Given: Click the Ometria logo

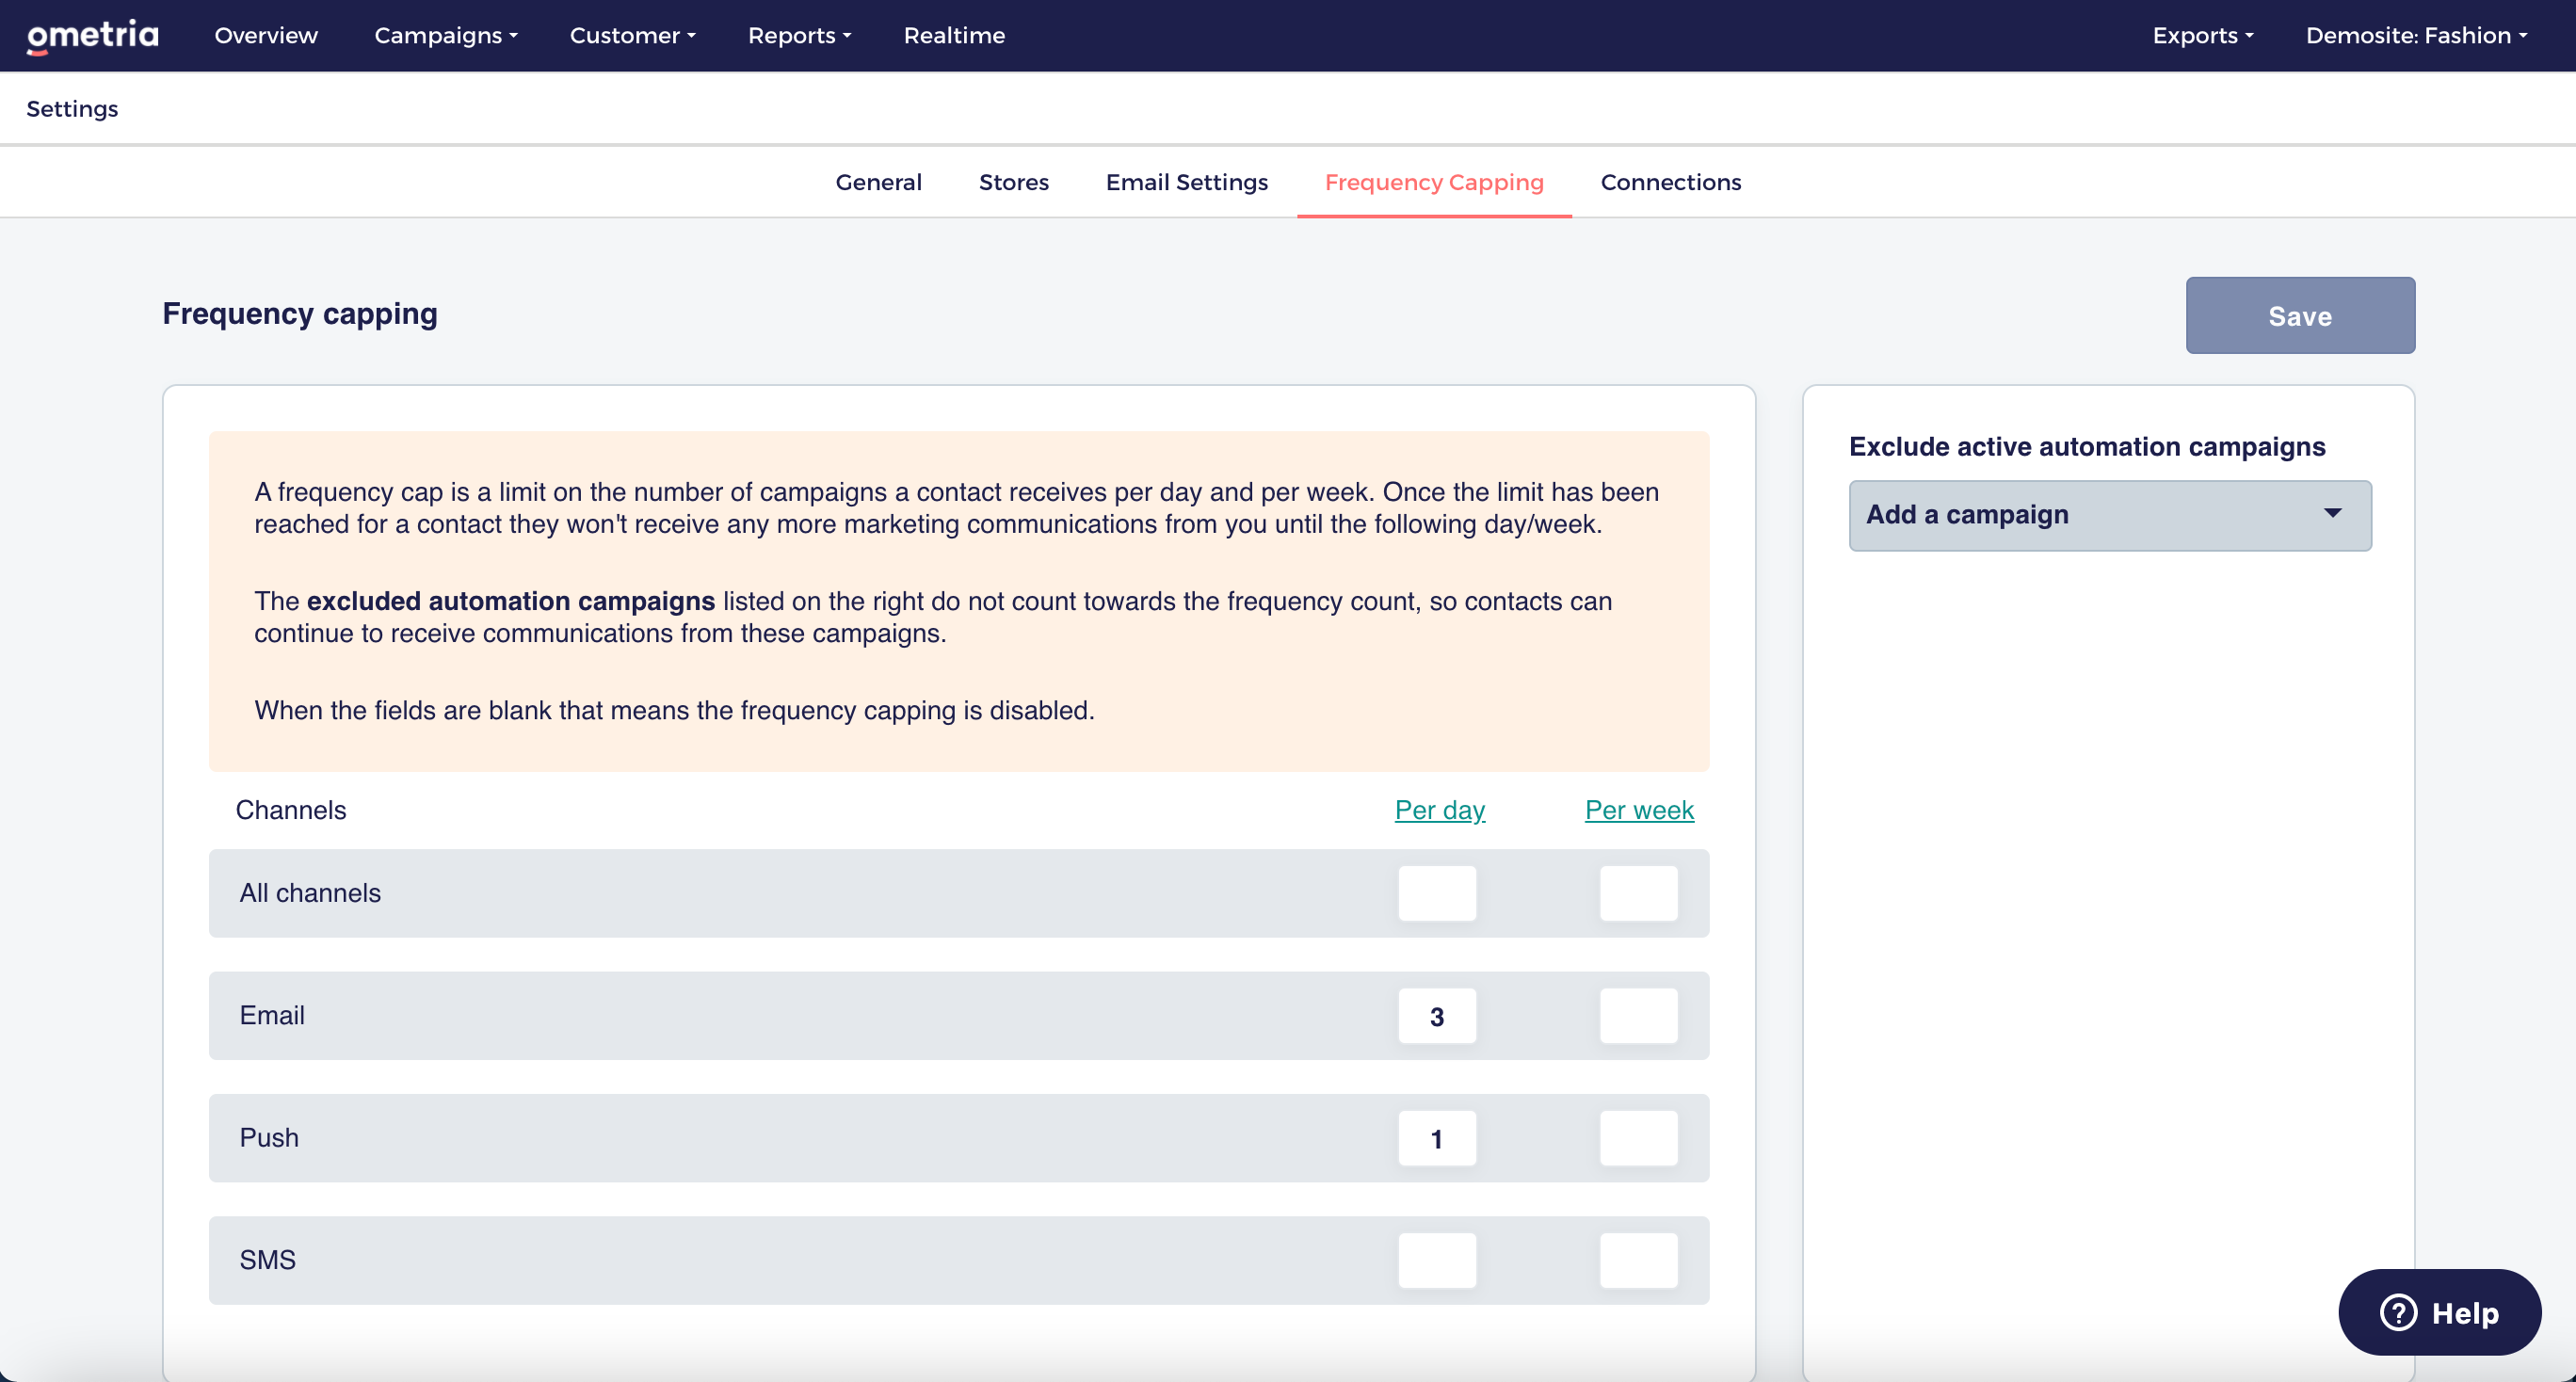Looking at the screenshot, I should [x=92, y=36].
